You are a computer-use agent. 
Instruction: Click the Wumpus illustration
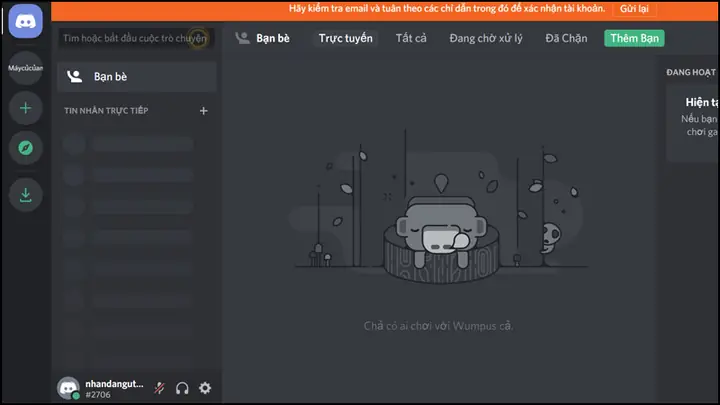[440, 207]
